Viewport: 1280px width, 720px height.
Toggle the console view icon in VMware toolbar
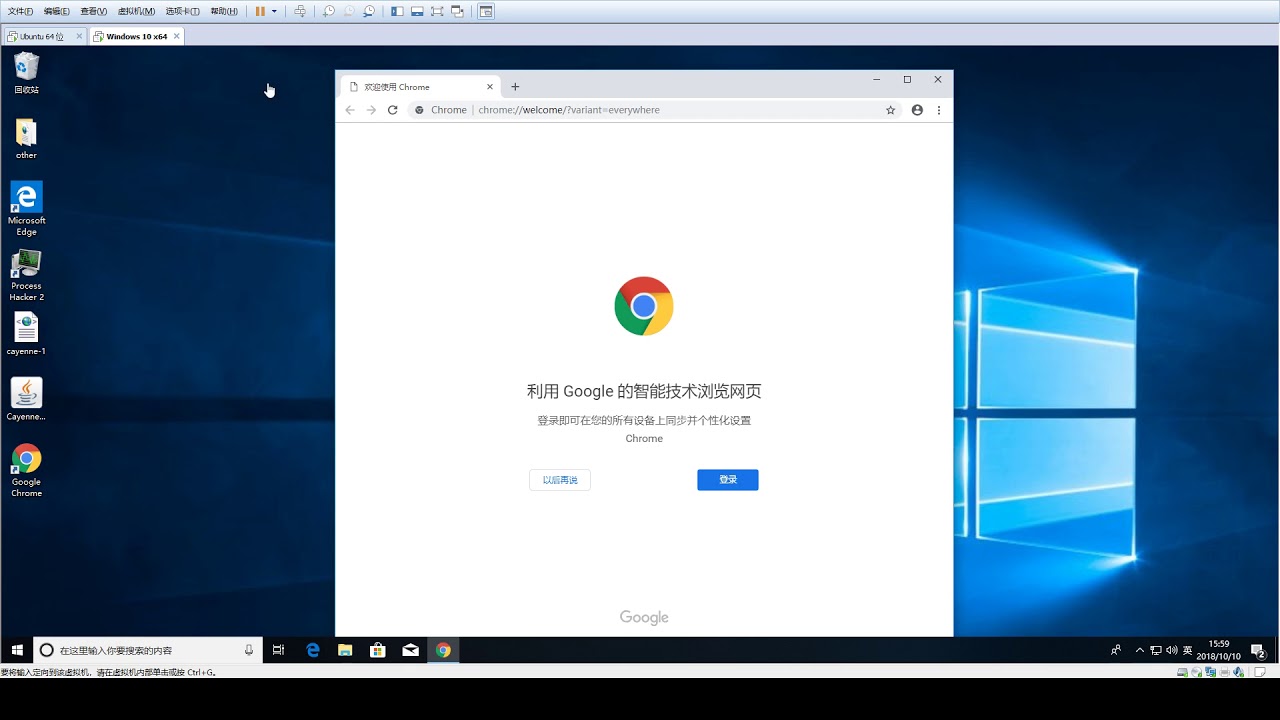[486, 11]
